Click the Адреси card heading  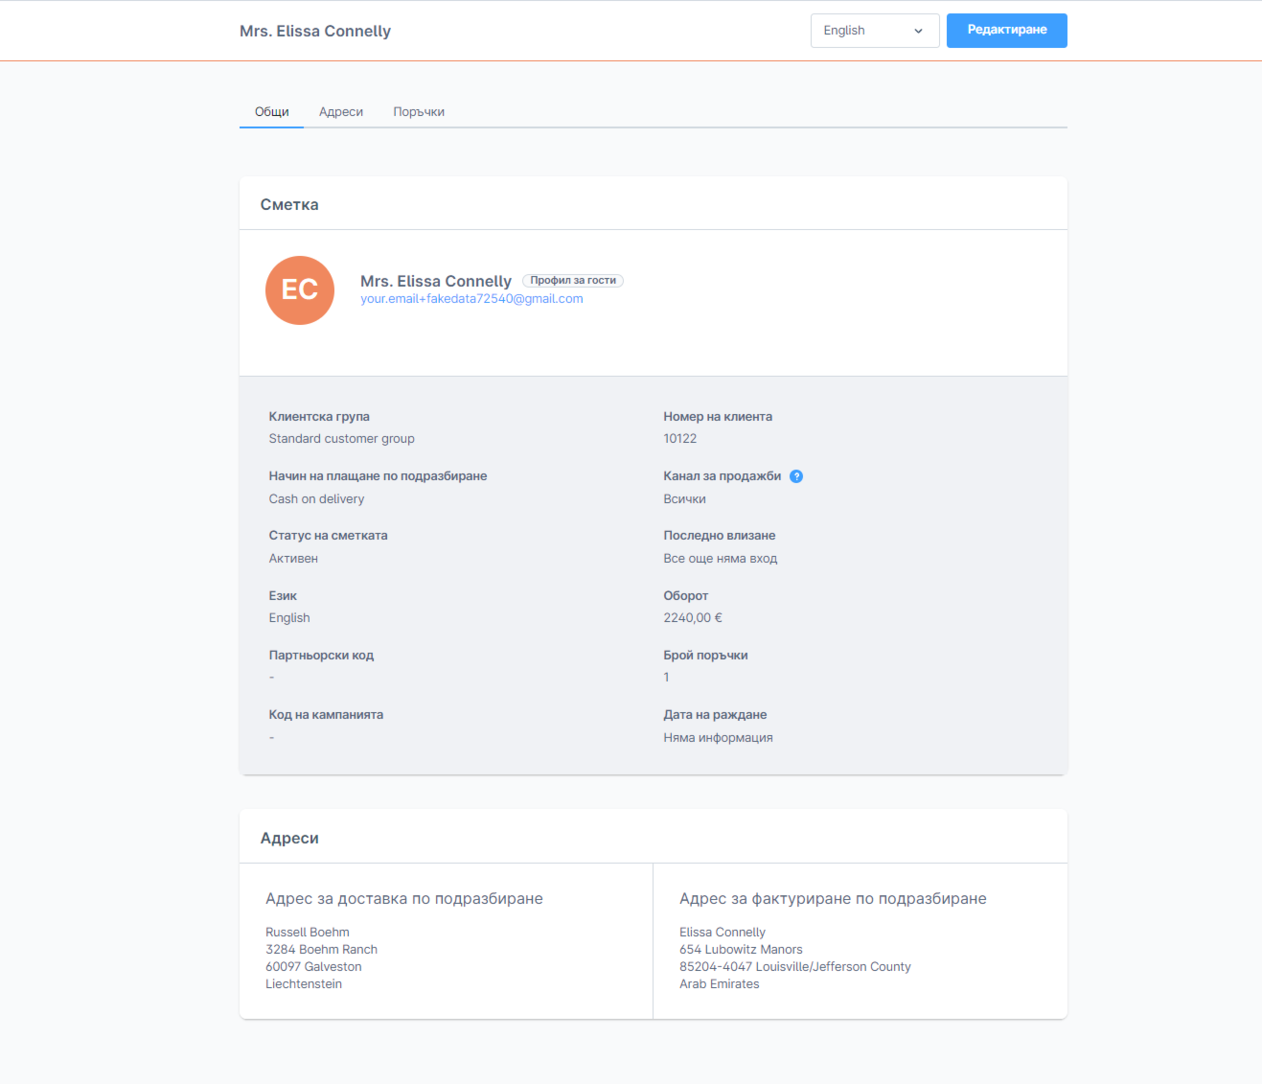coord(289,838)
